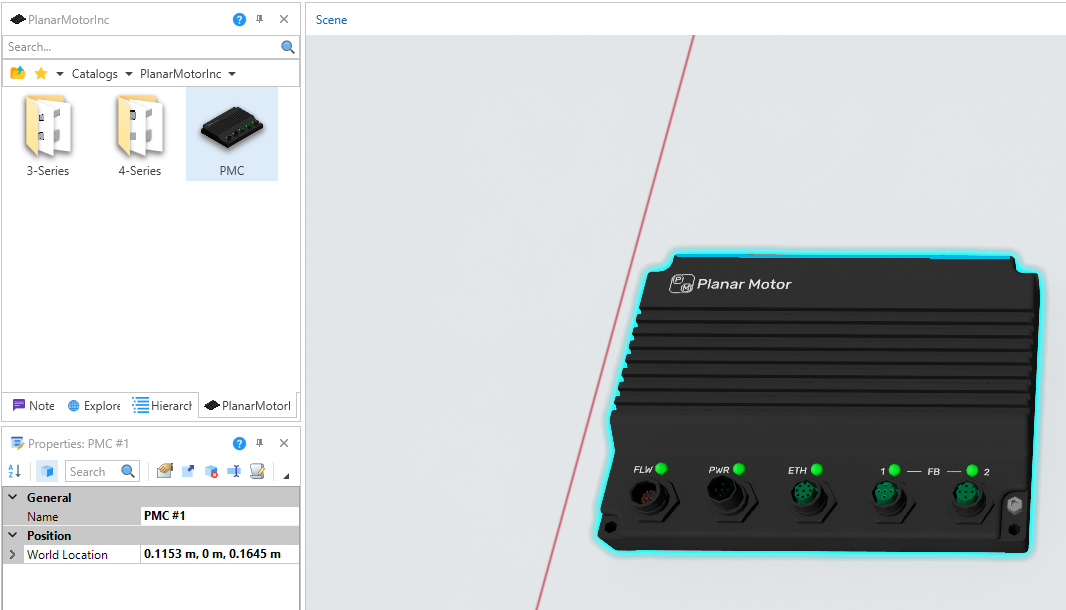
Task: Click the yellow favorites star icon
Action: (x=41, y=74)
